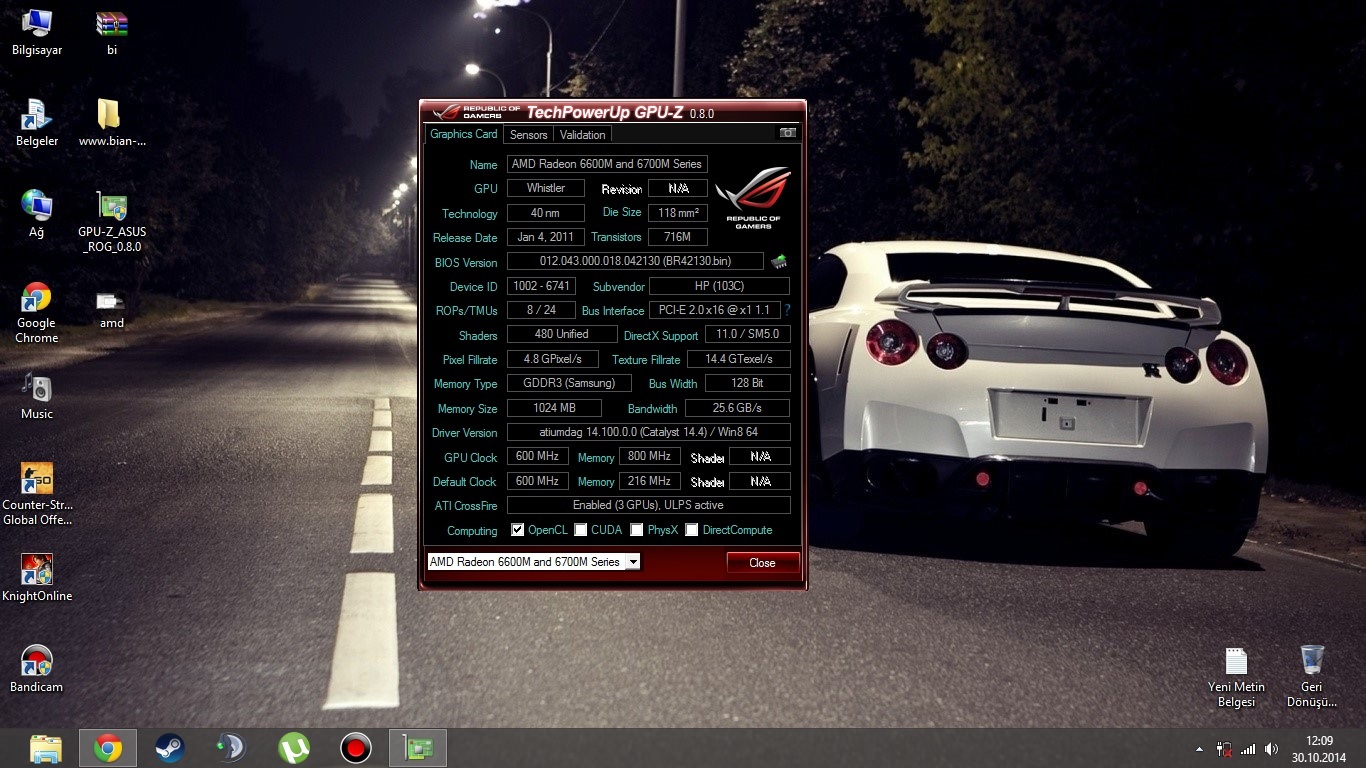
Task: Click the 216 MHz default memory clock
Action: pyautogui.click(x=649, y=481)
